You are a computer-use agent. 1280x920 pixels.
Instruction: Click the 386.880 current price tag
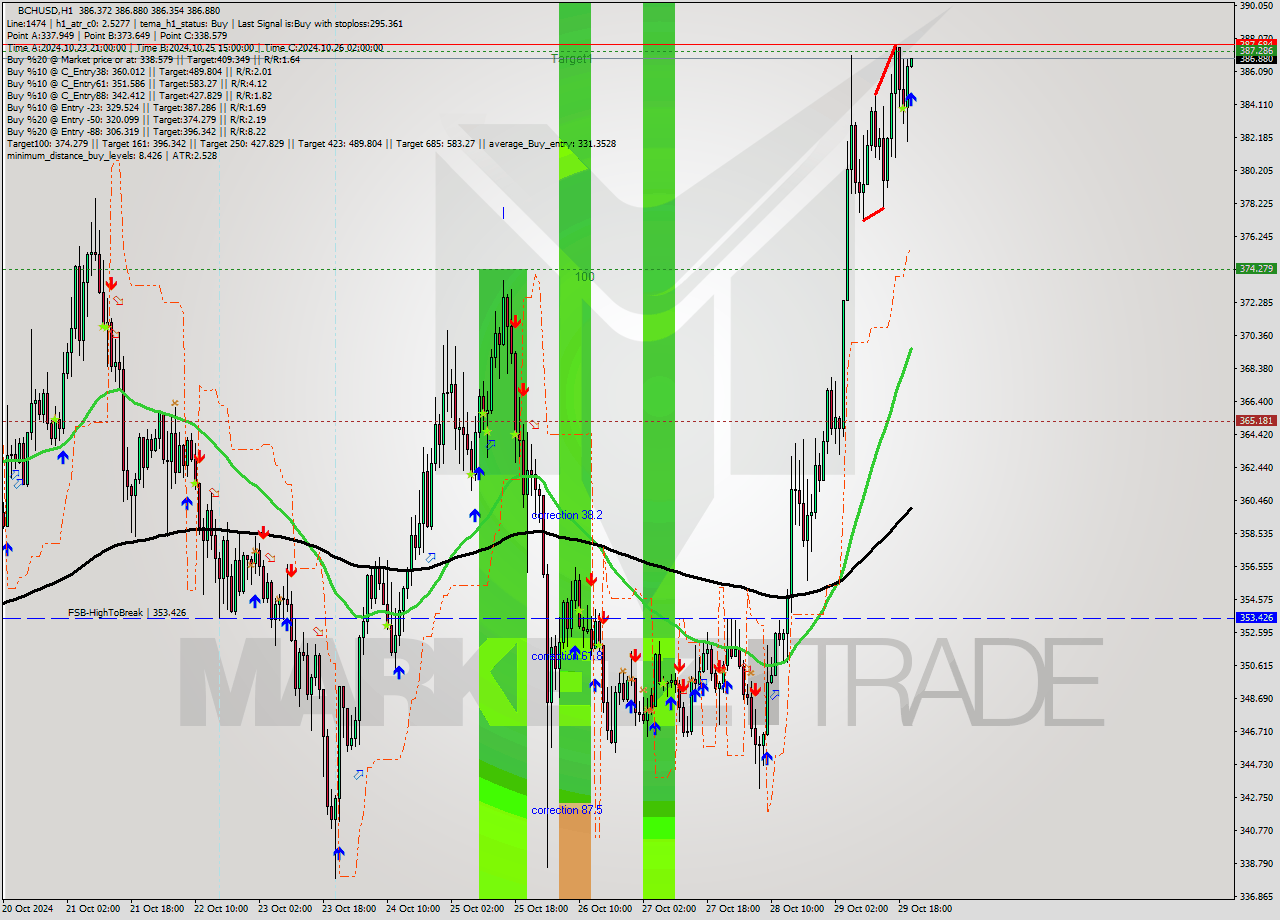click(1256, 59)
